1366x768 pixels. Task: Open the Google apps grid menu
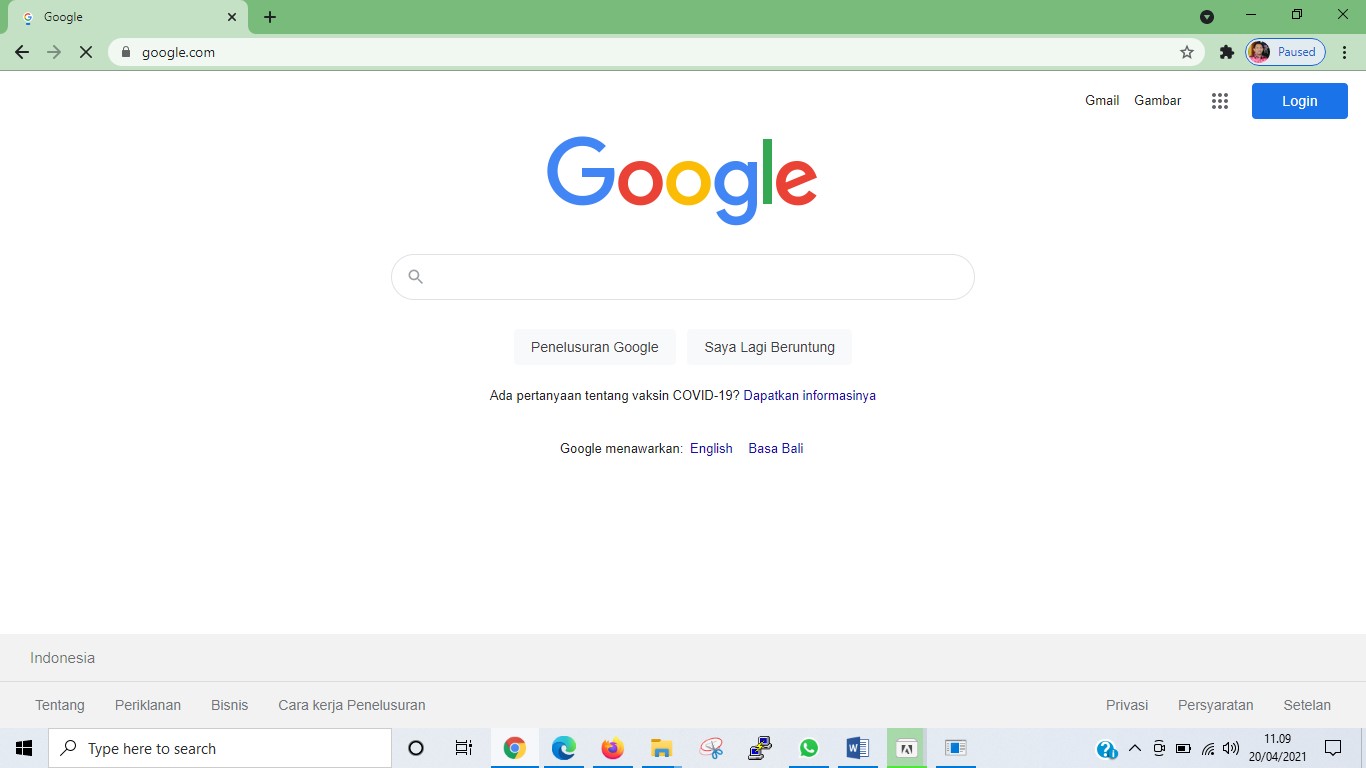click(1219, 101)
